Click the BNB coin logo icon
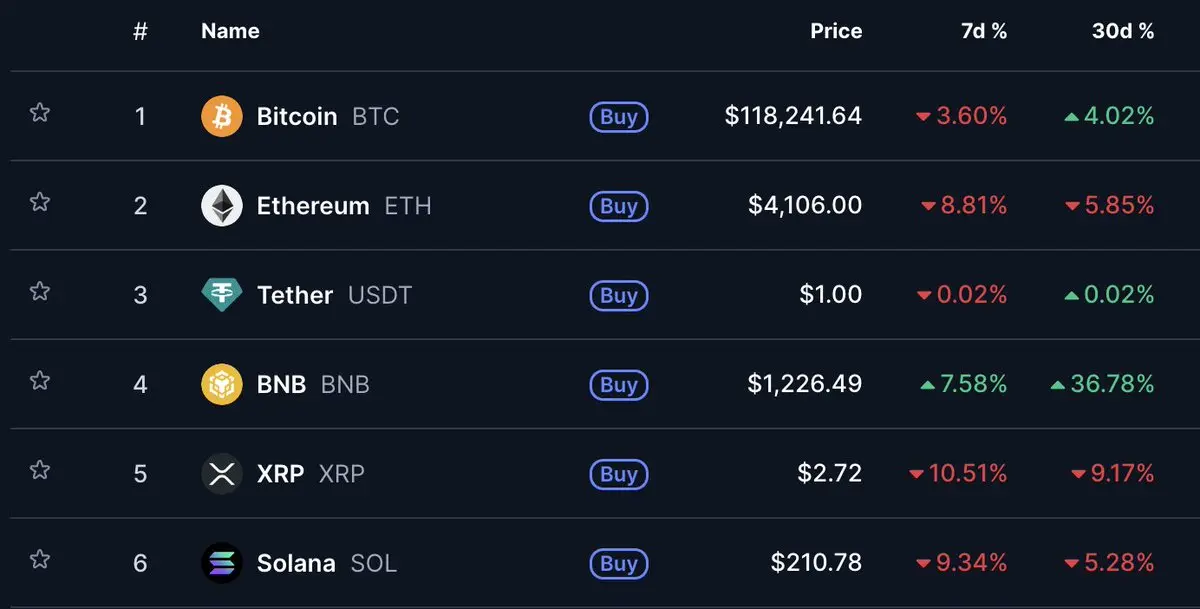The width and height of the screenshot is (1200, 609). tap(221, 384)
